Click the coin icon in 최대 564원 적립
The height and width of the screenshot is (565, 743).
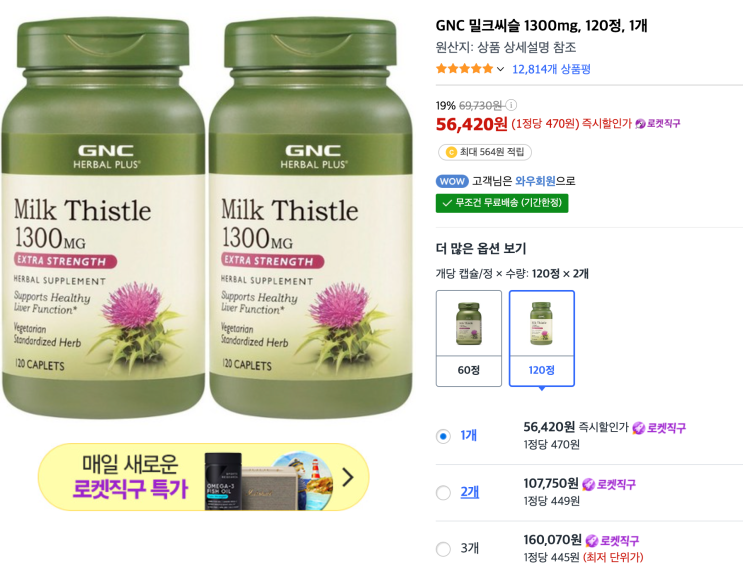point(451,152)
